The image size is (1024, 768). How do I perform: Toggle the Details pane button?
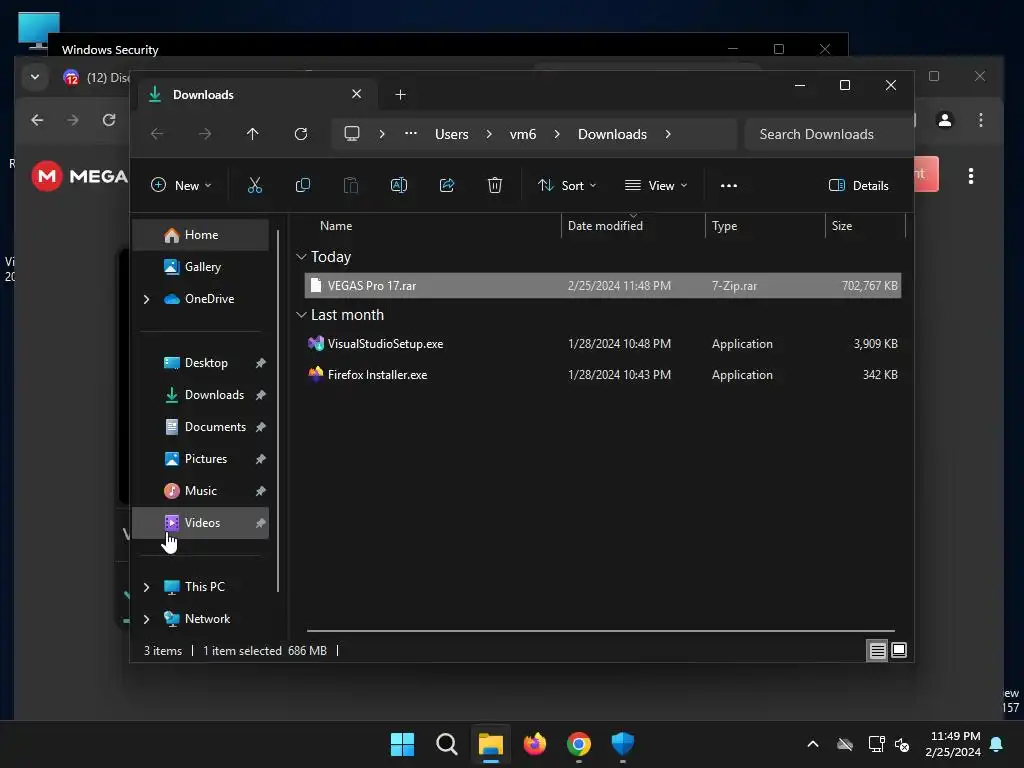pos(858,185)
